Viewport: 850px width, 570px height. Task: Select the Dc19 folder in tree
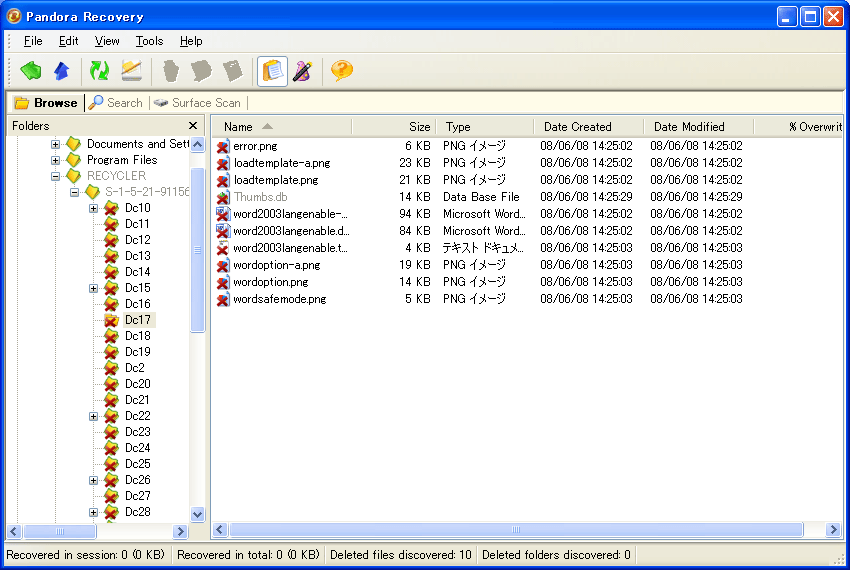[138, 352]
